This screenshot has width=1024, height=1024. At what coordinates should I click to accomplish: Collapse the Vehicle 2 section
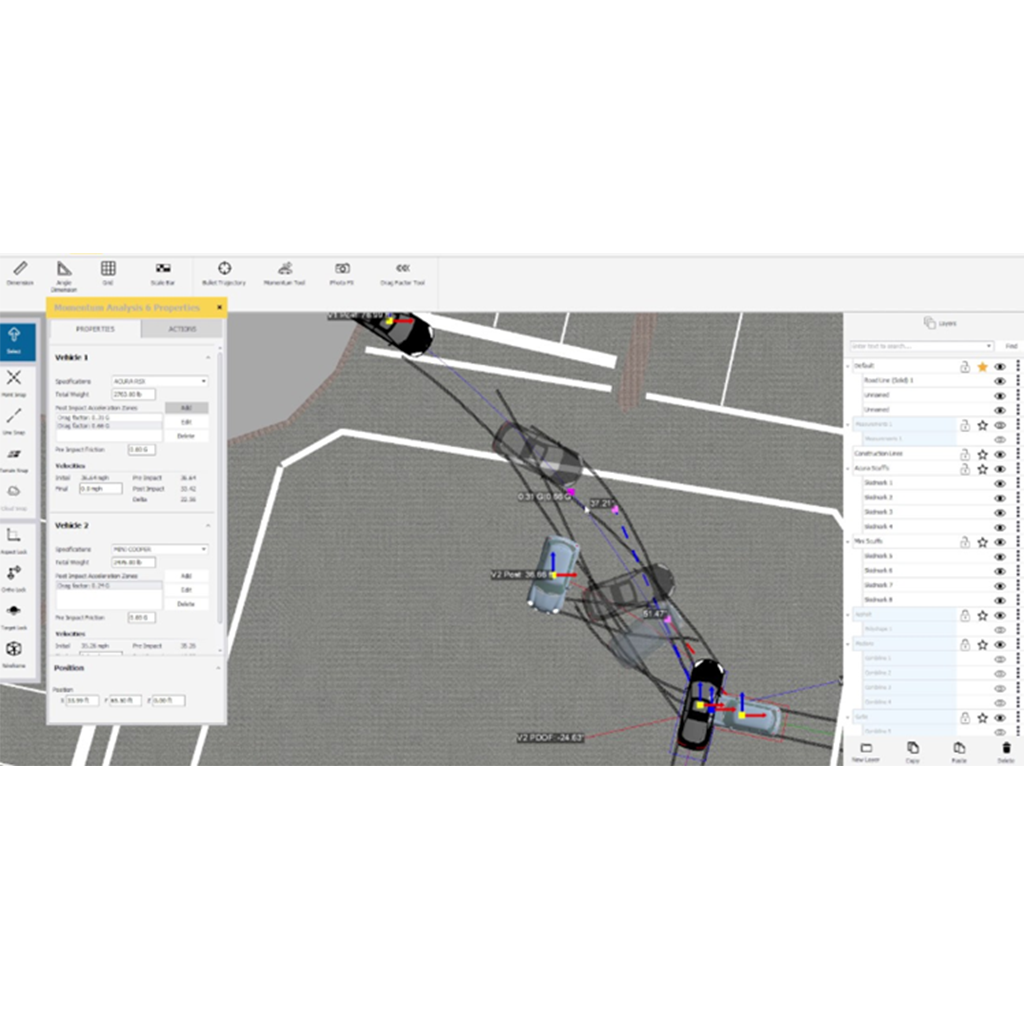(208, 524)
